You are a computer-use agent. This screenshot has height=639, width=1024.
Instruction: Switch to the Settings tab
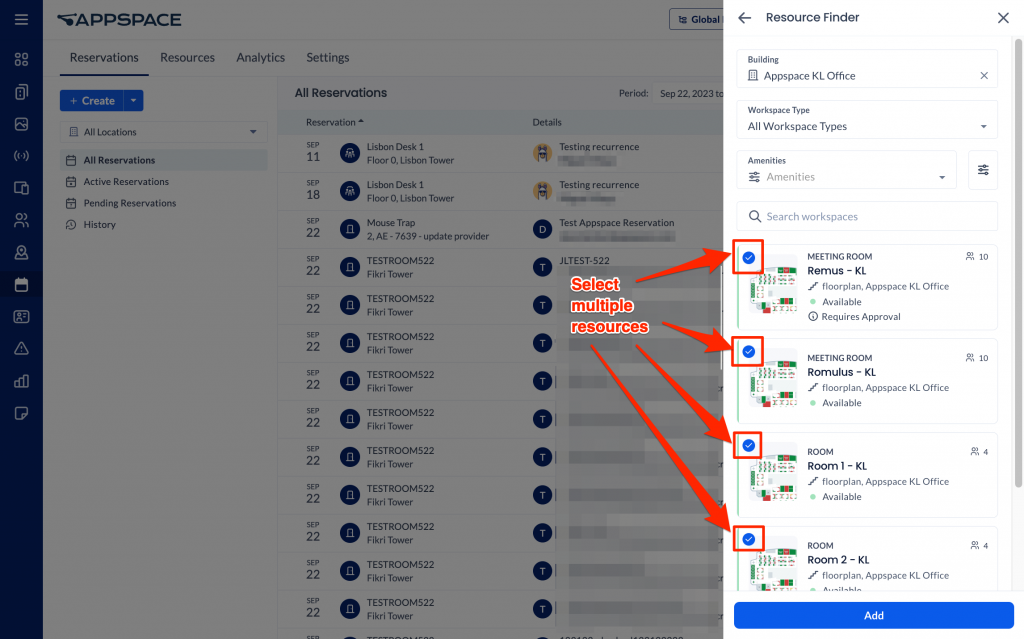[x=328, y=57]
